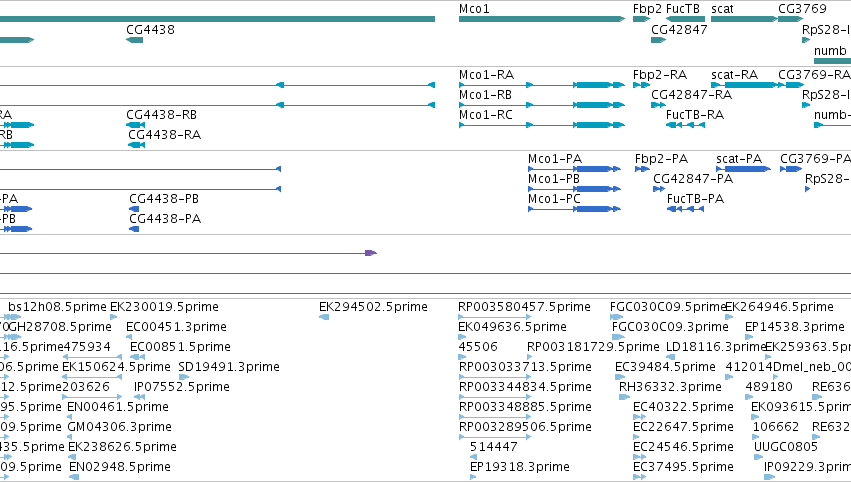Screen dimensions: 851x482
Task: Open EST EK049636.5prime
Action: coord(462,337)
